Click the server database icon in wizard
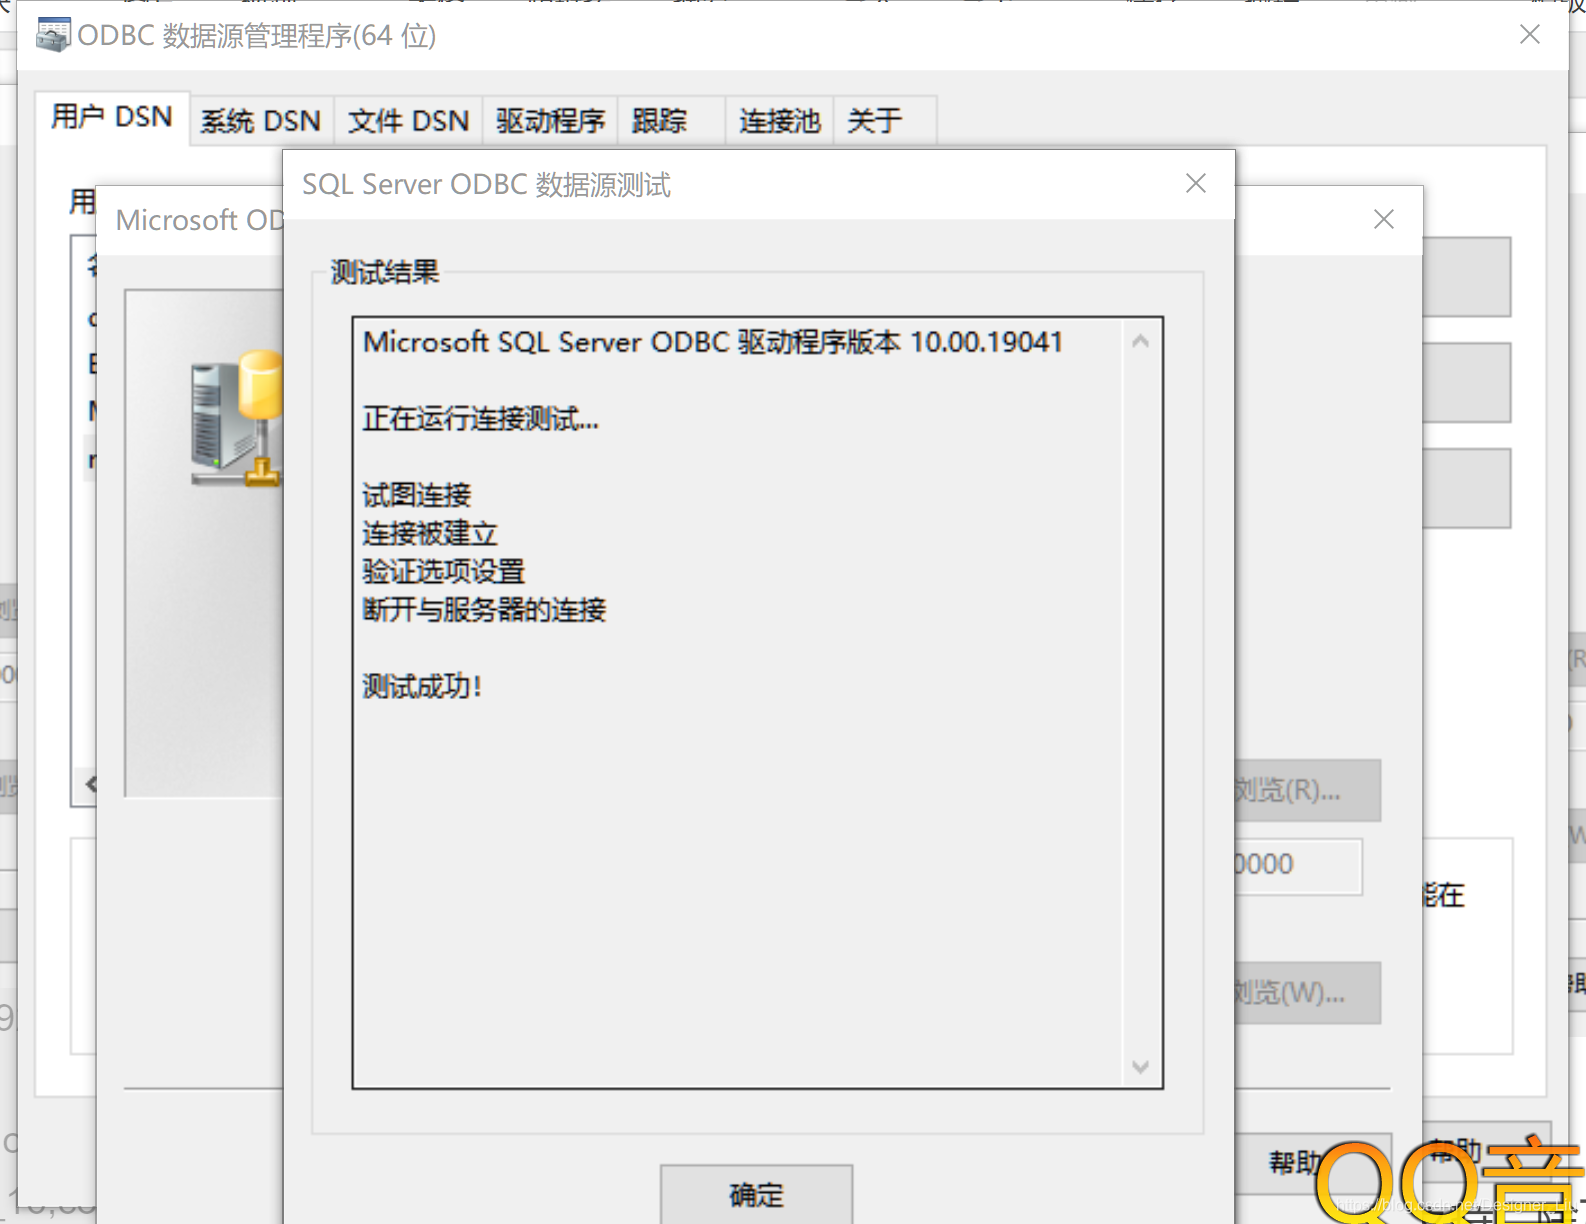The height and width of the screenshot is (1224, 1586). coord(237,418)
